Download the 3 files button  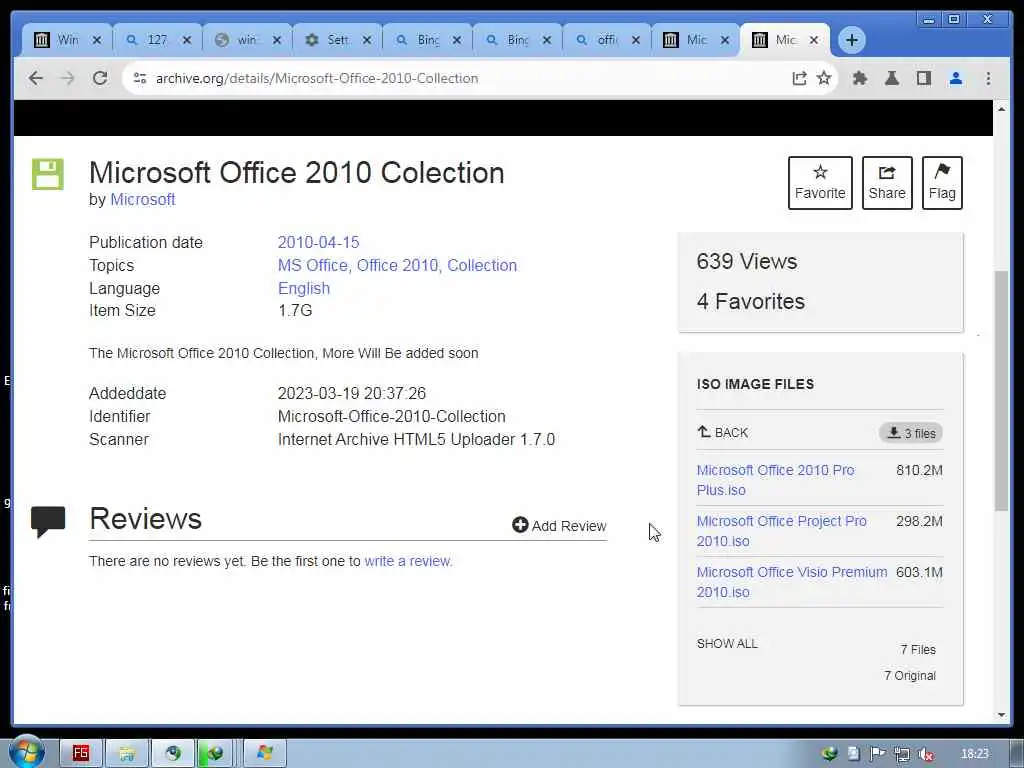(x=910, y=433)
